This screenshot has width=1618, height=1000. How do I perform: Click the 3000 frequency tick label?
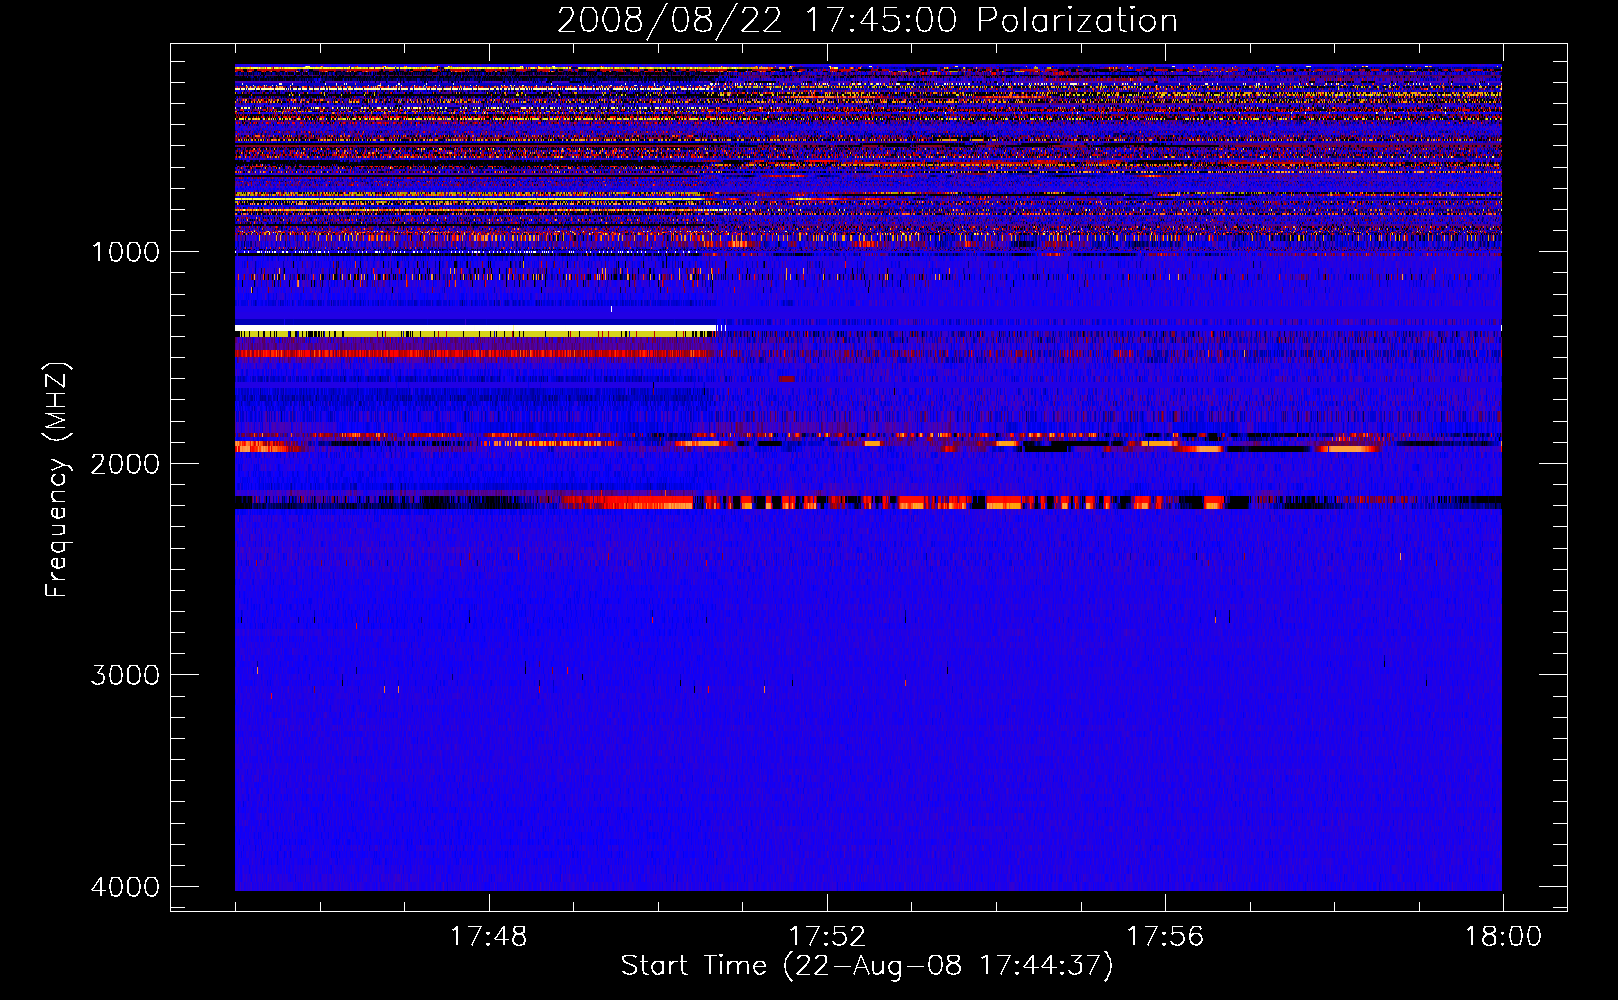(x=125, y=675)
